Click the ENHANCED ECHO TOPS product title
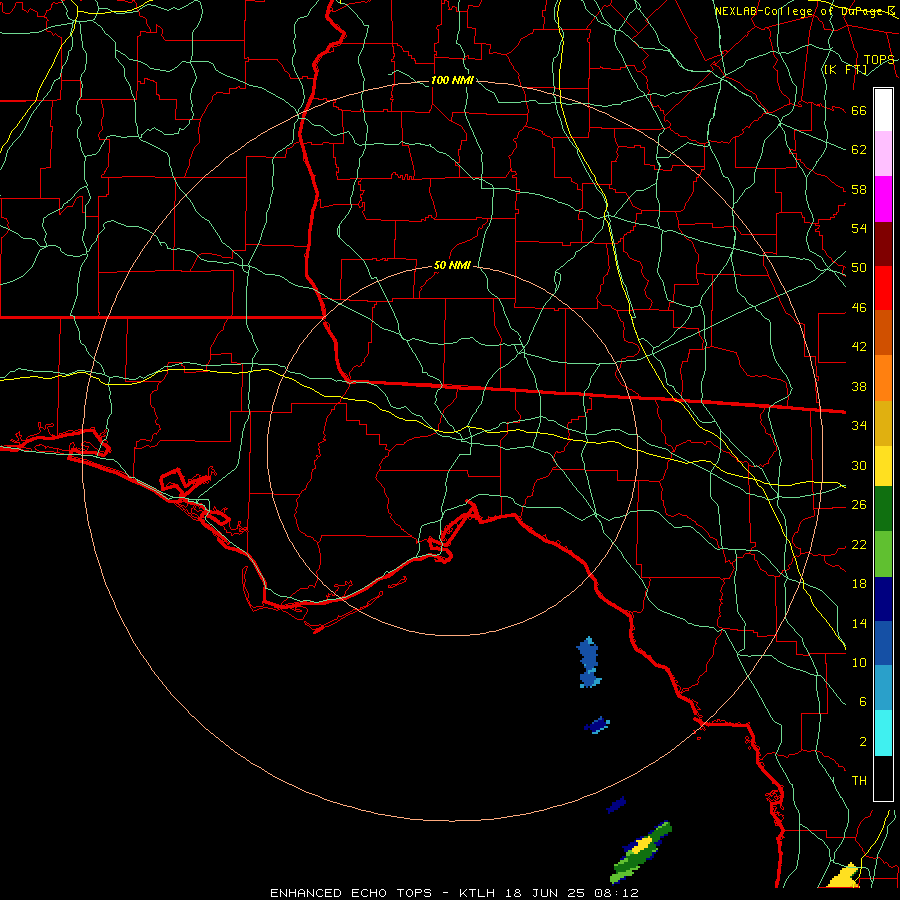Viewport: 900px width, 900px height. click(x=351, y=893)
